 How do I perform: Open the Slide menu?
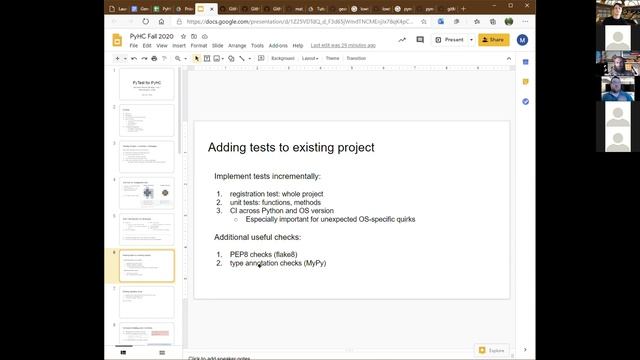tap(218, 46)
